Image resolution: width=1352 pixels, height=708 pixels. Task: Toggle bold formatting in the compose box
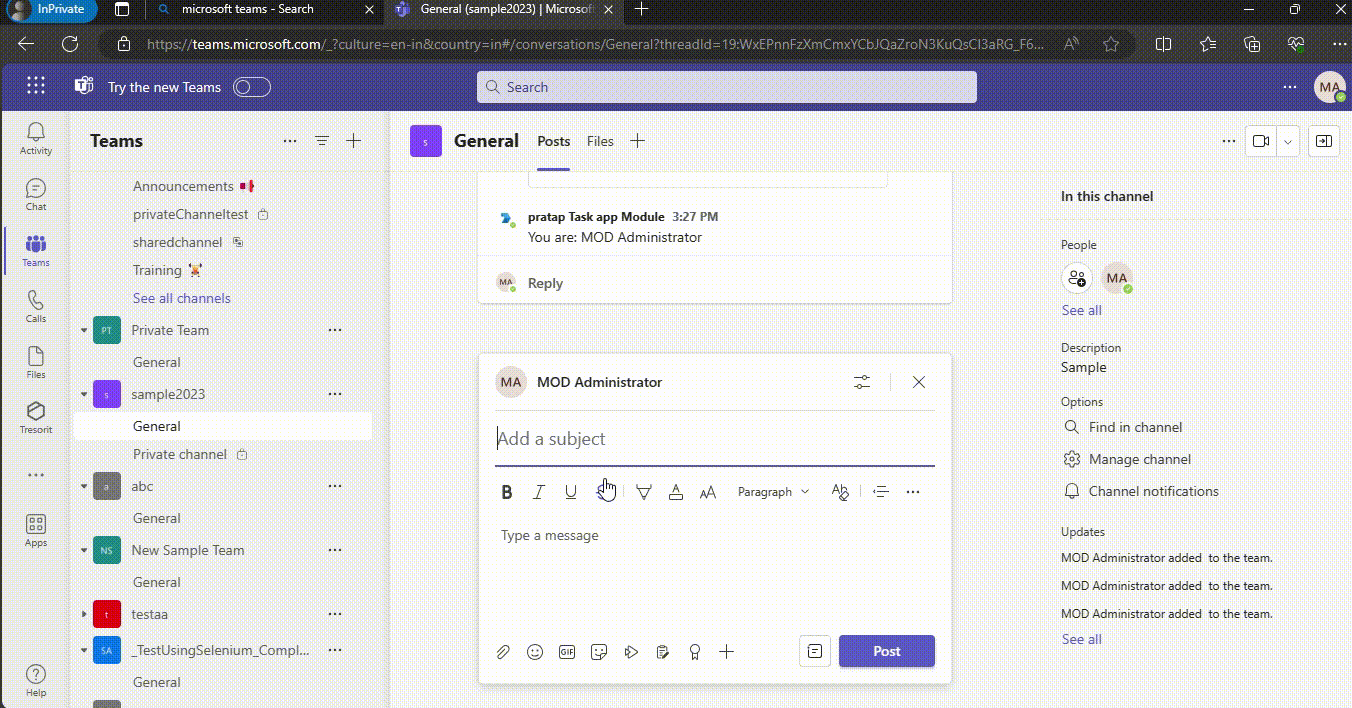click(x=507, y=492)
